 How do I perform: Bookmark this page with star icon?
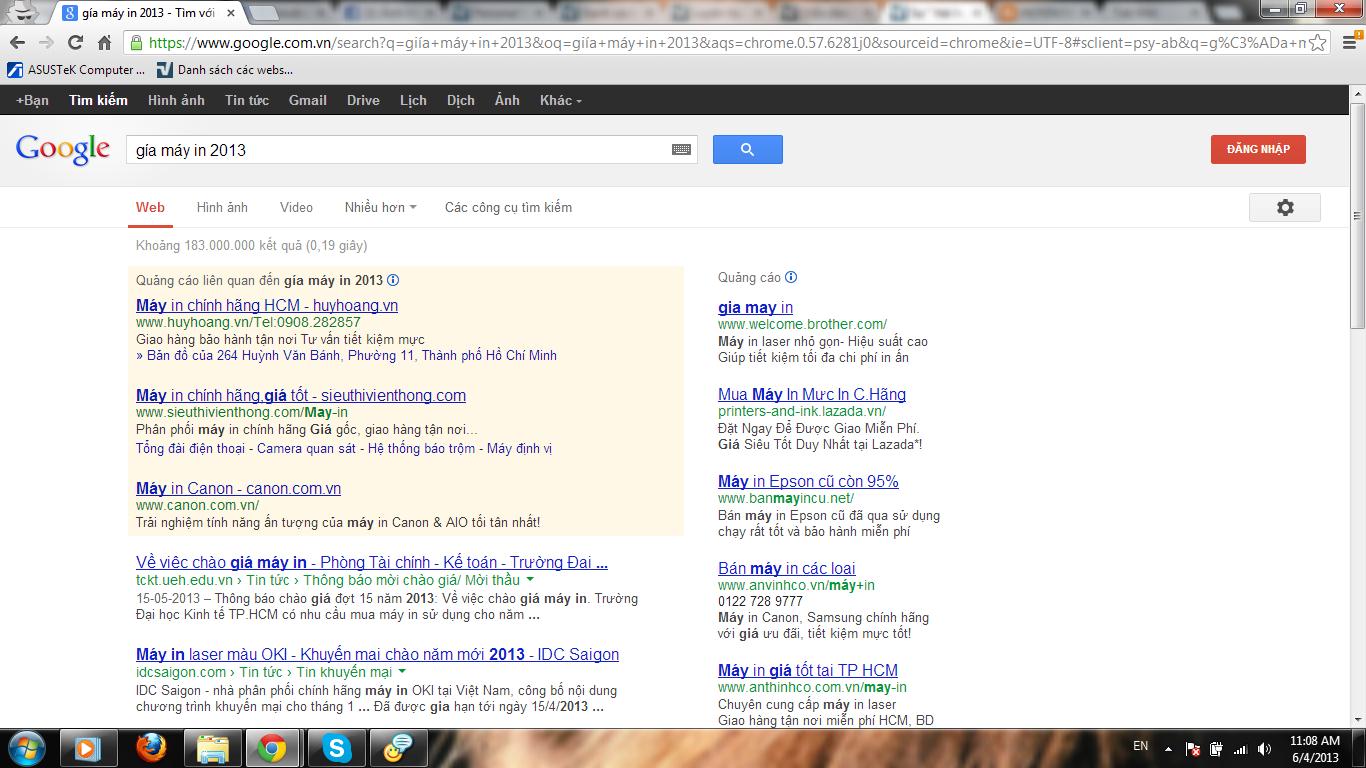[x=1318, y=42]
